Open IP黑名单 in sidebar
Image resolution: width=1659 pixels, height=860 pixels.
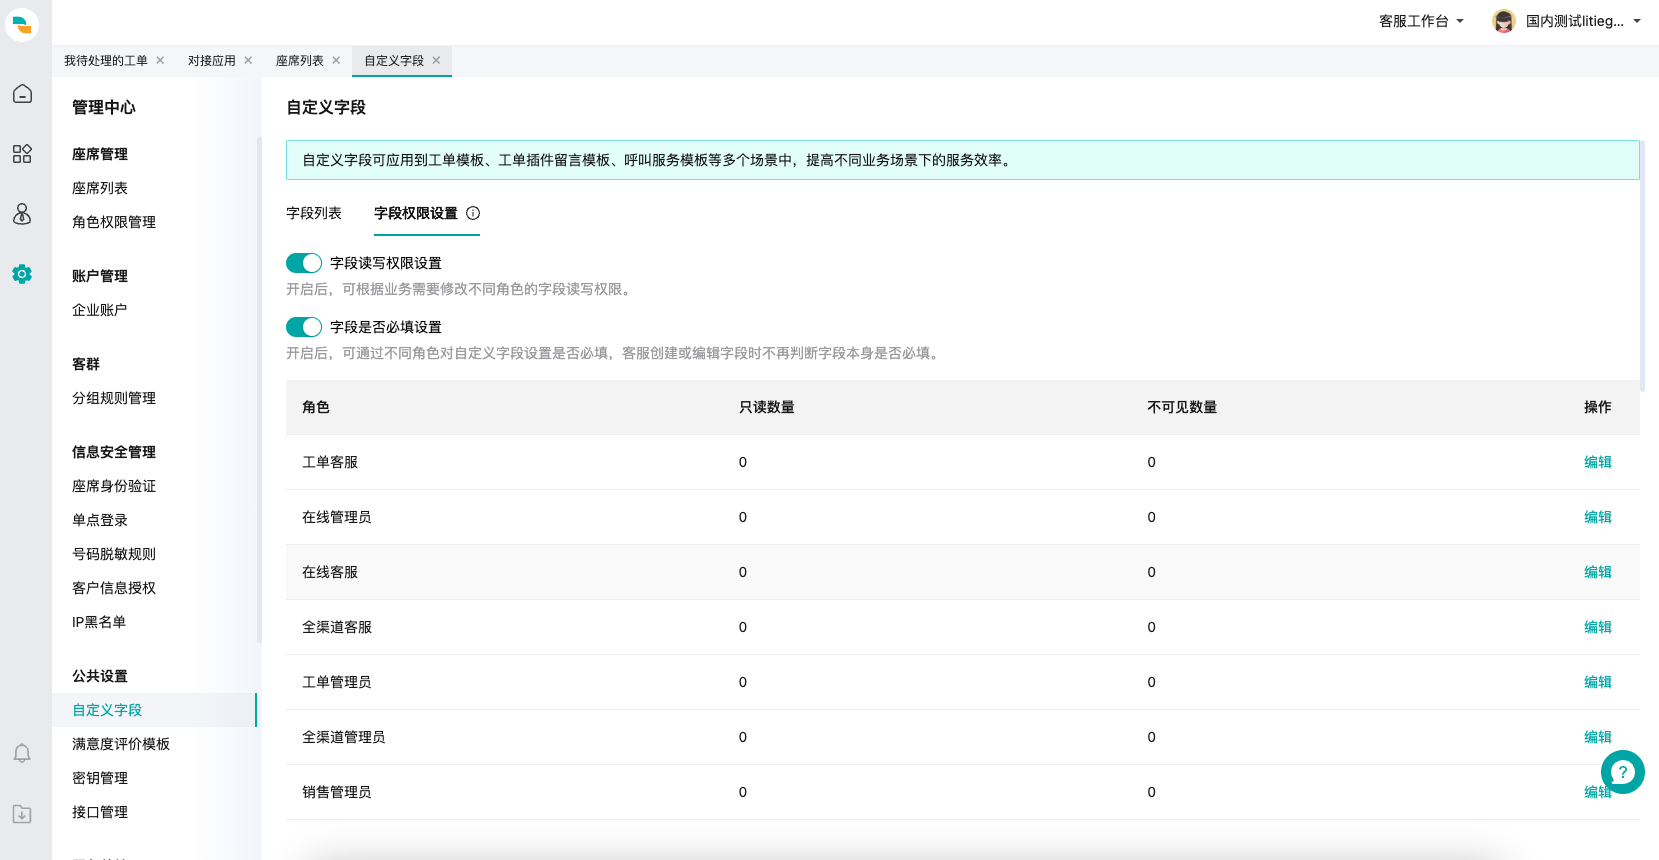[x=99, y=622]
